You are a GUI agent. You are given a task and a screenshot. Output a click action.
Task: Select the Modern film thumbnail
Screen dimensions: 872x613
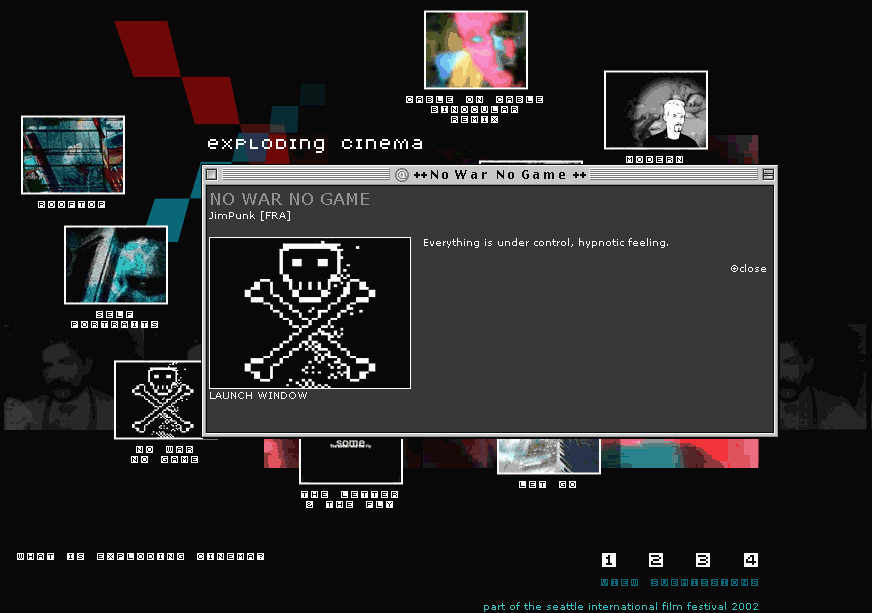(x=655, y=109)
